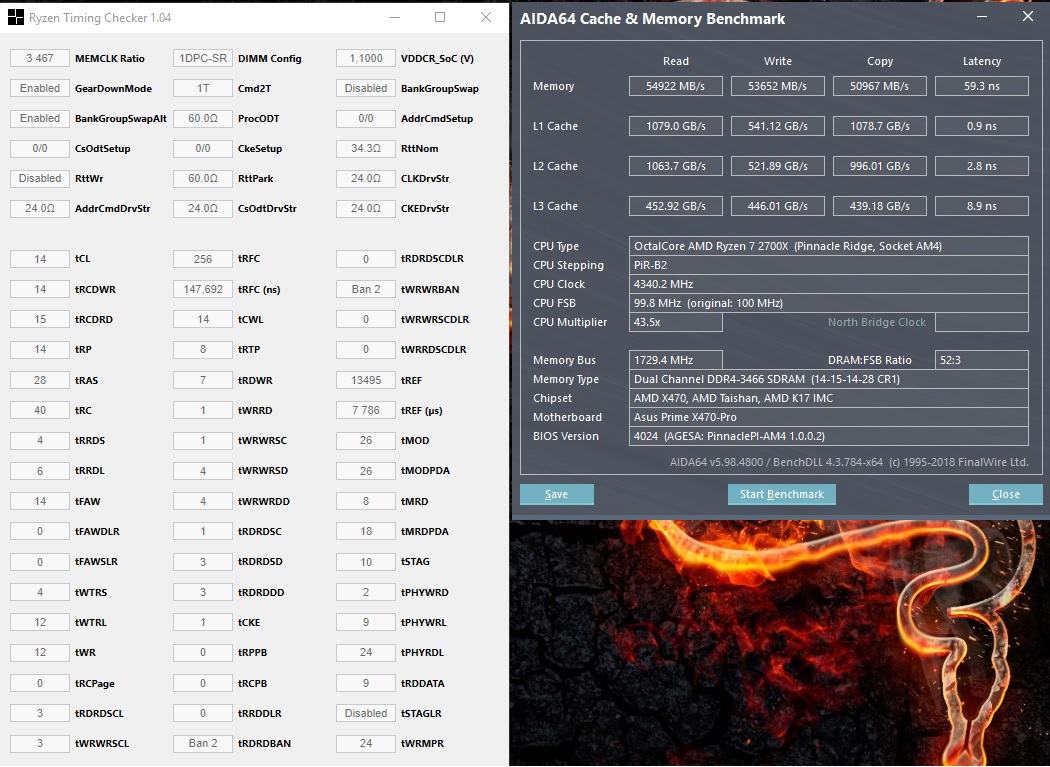Click the tRCDRD value 15
Screen dimensions: 1050x767
pyautogui.click(x=40, y=320)
